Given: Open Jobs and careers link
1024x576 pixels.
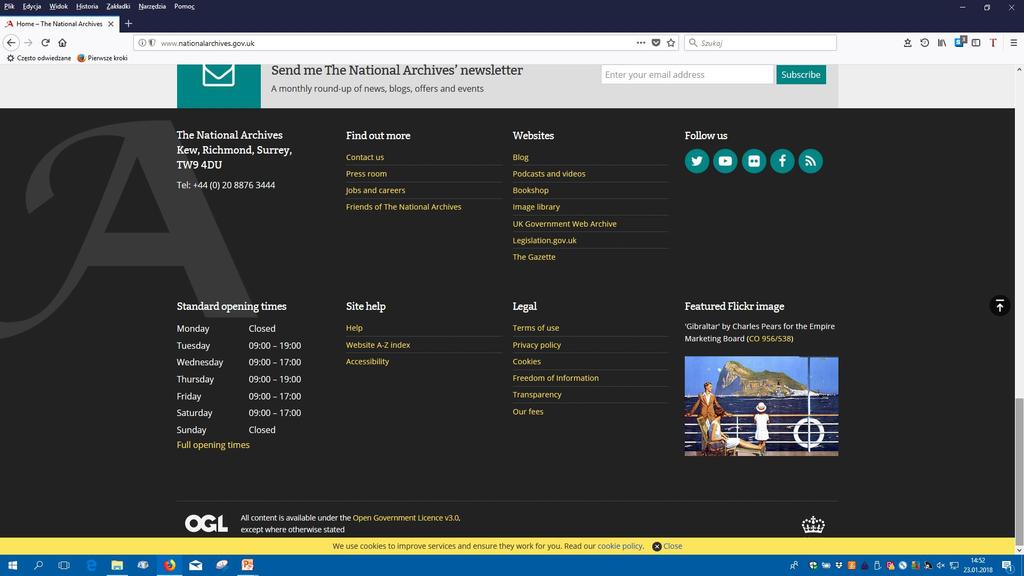Looking at the screenshot, I should click(376, 190).
